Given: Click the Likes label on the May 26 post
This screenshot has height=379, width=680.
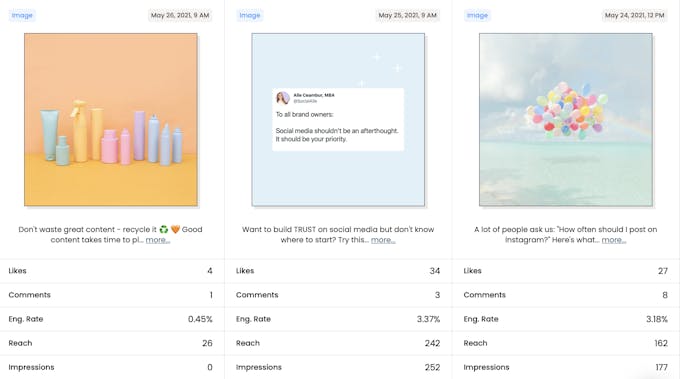Looking at the screenshot, I should point(17,271).
